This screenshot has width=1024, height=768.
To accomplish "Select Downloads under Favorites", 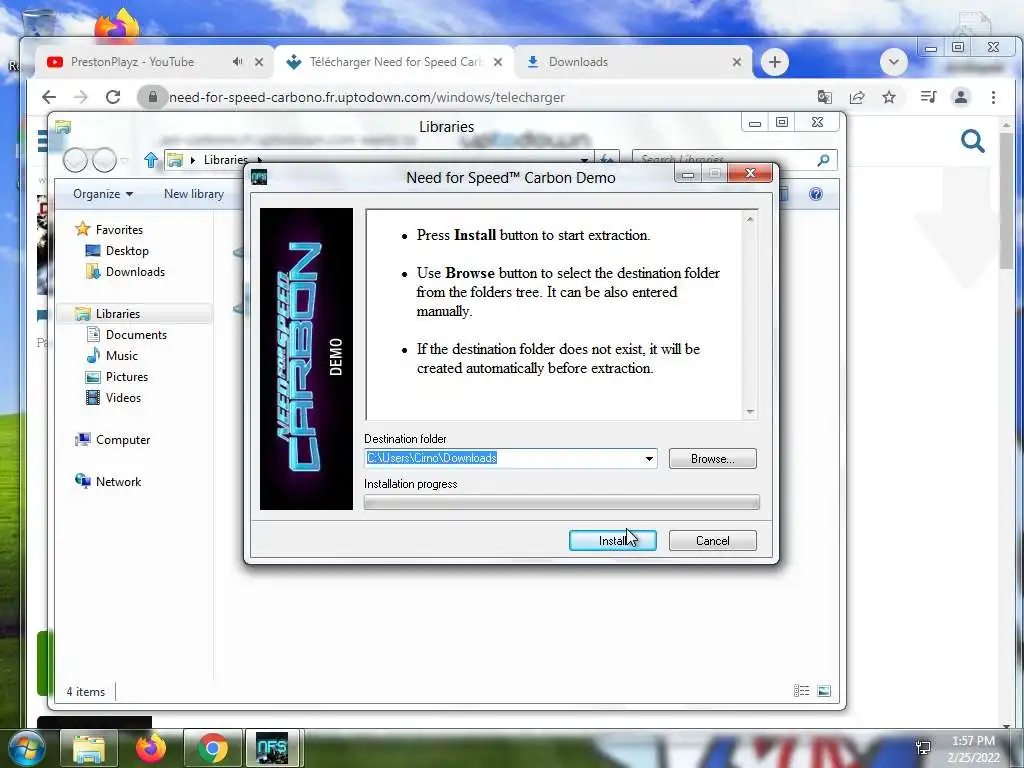I will [x=125, y=272].
